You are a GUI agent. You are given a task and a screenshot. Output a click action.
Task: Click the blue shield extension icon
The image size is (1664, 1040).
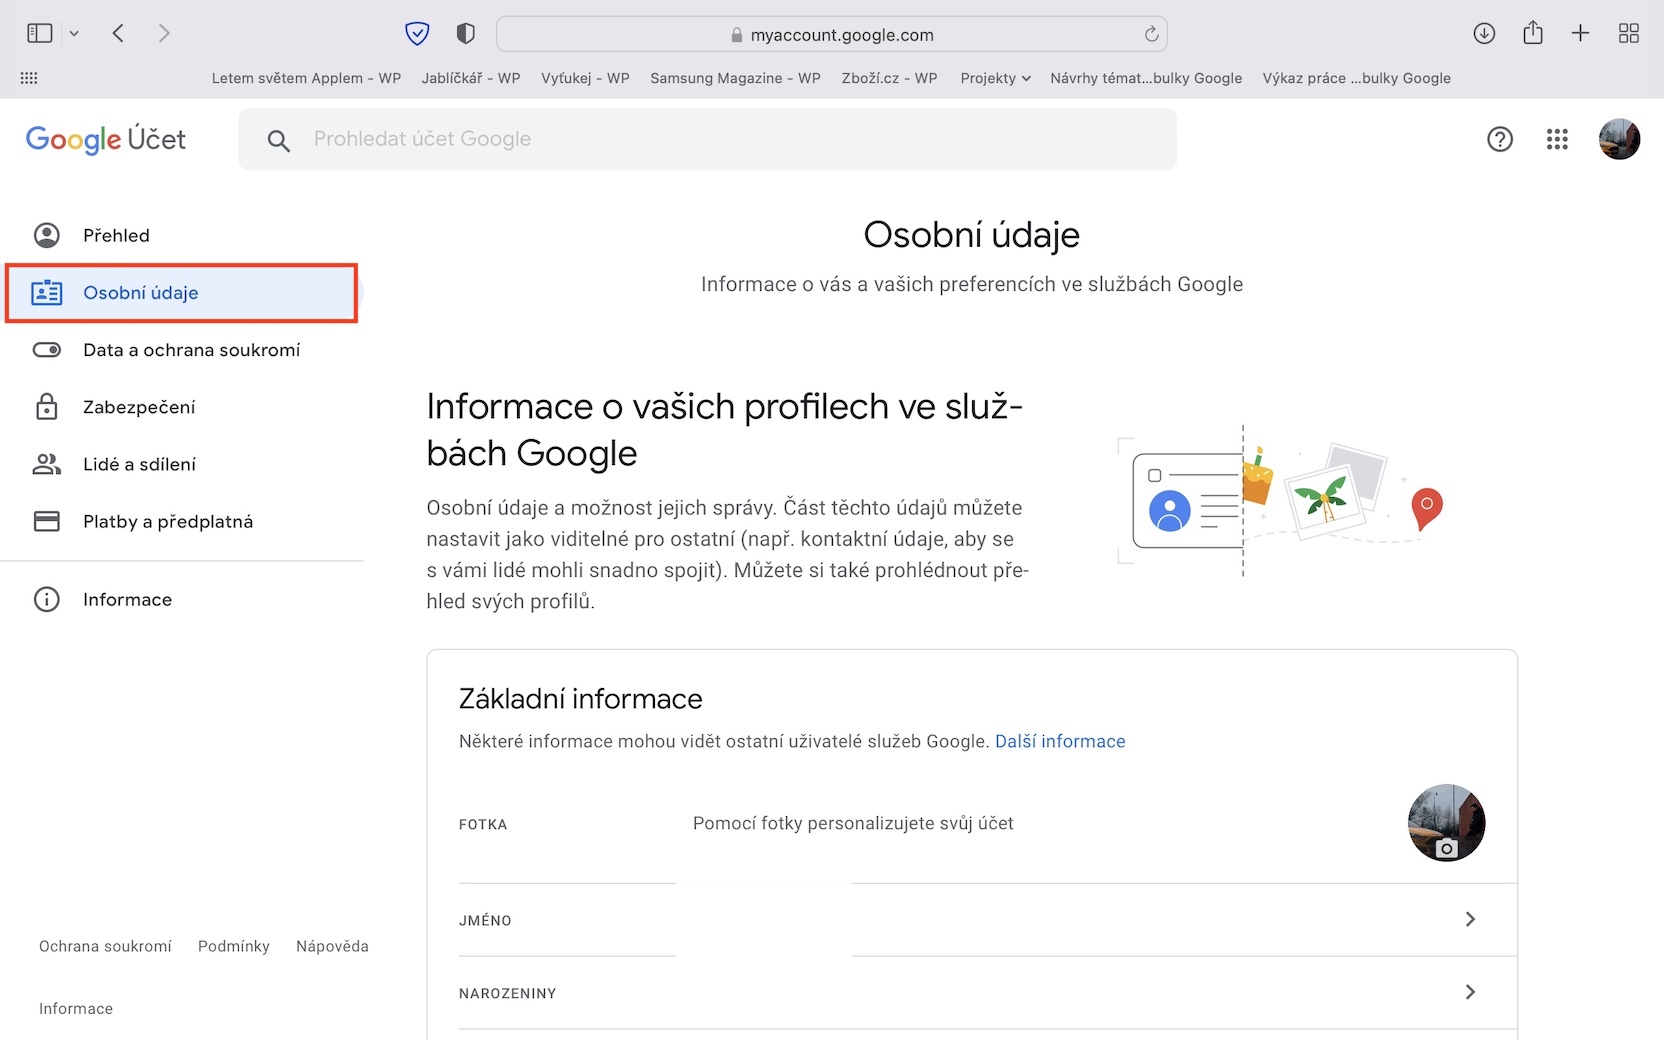pos(417,34)
